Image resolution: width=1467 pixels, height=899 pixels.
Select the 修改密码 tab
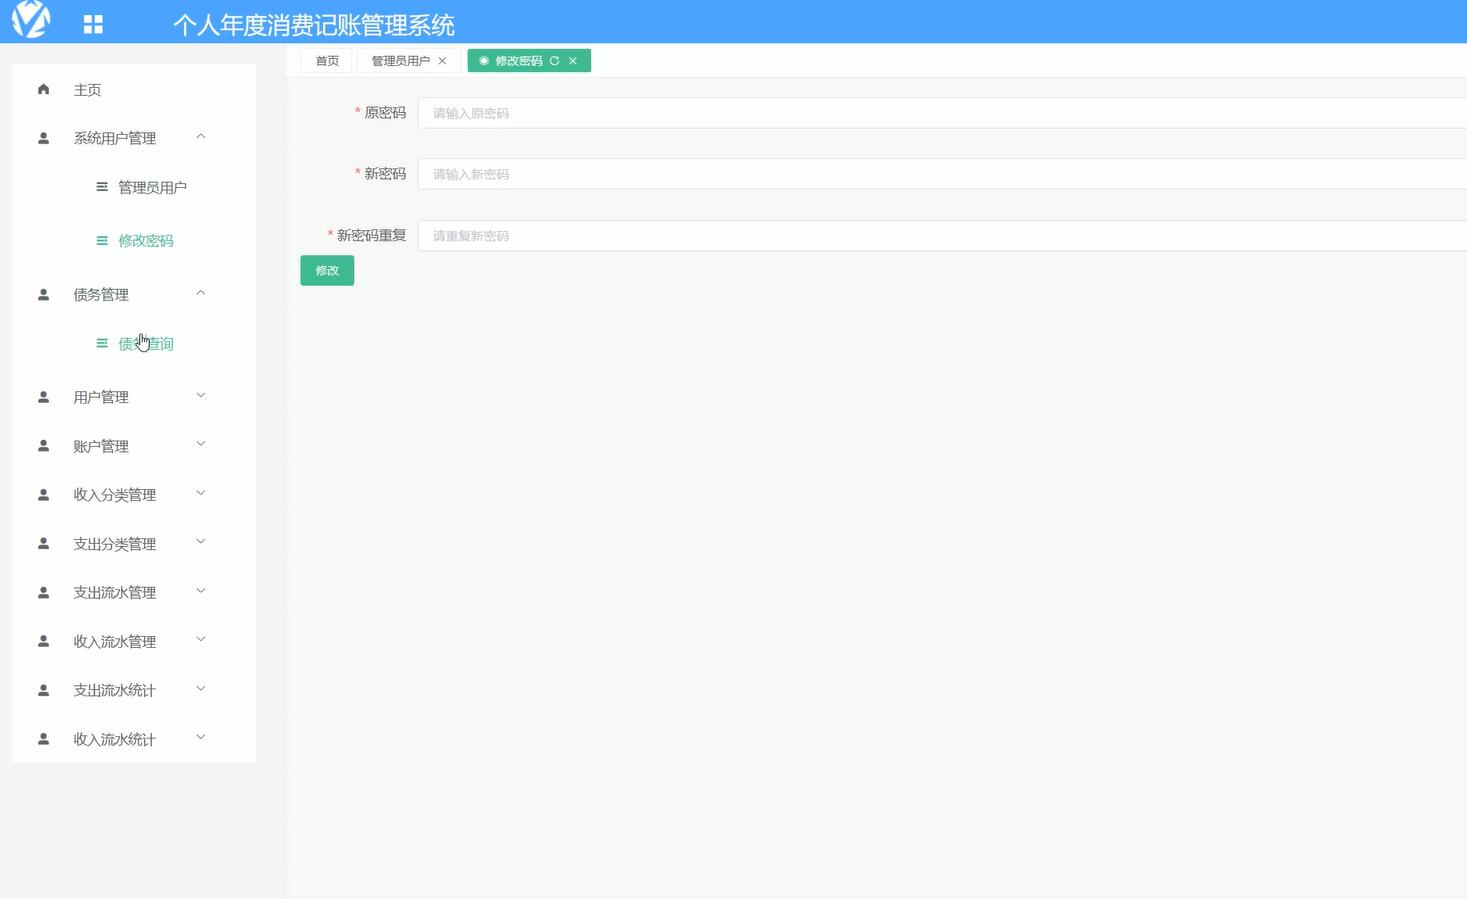529,61
